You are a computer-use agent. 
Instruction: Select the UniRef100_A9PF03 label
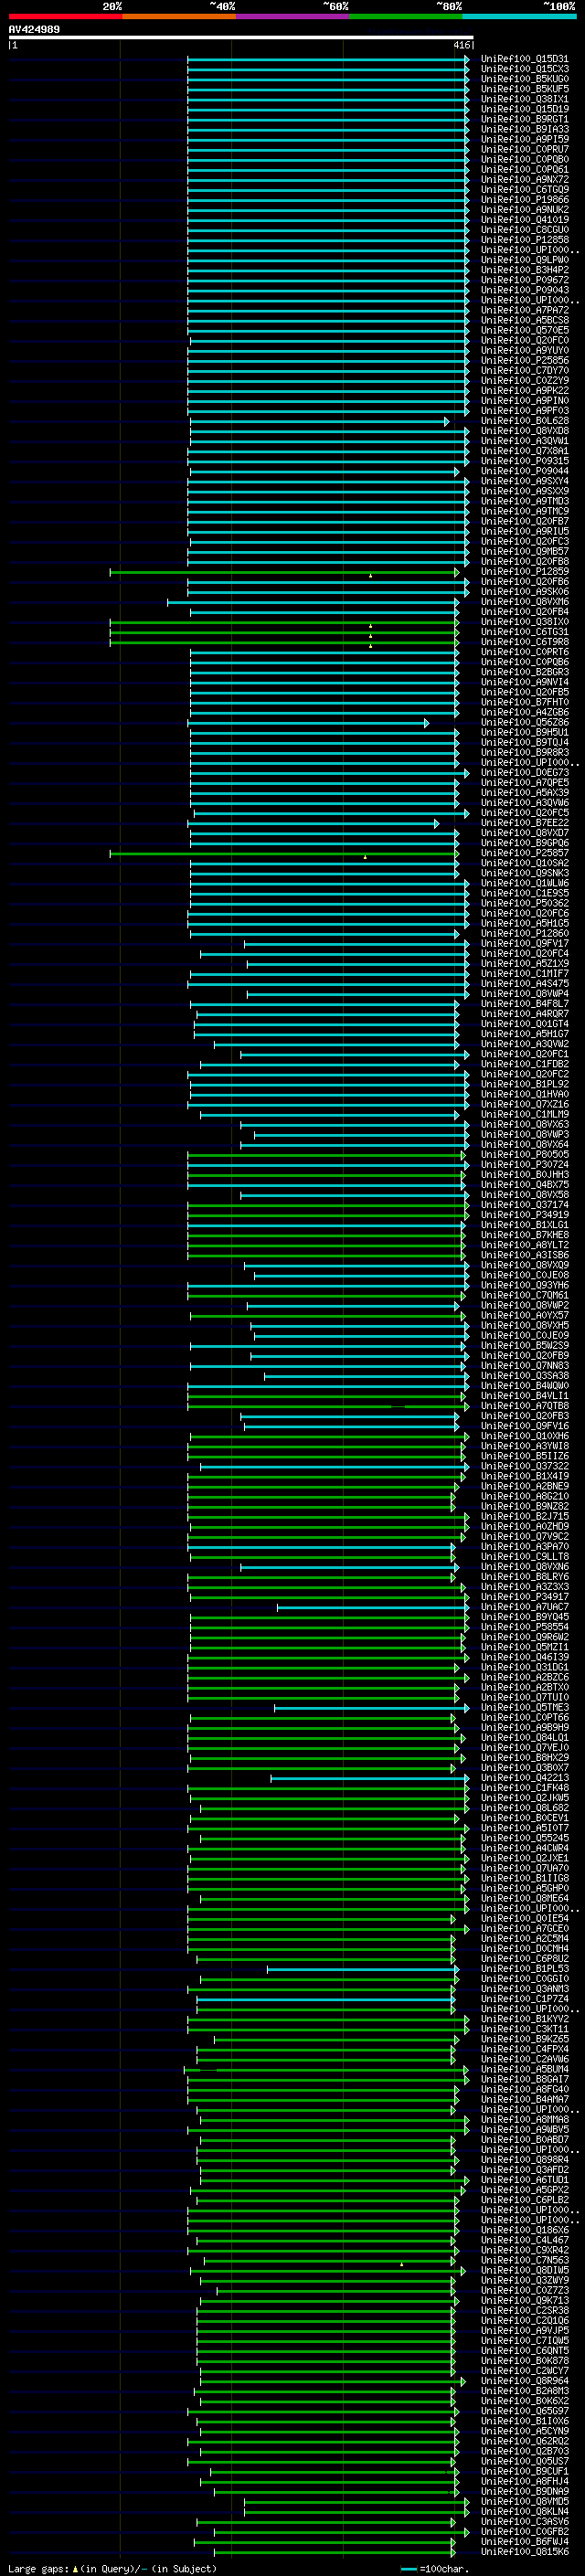click(525, 410)
